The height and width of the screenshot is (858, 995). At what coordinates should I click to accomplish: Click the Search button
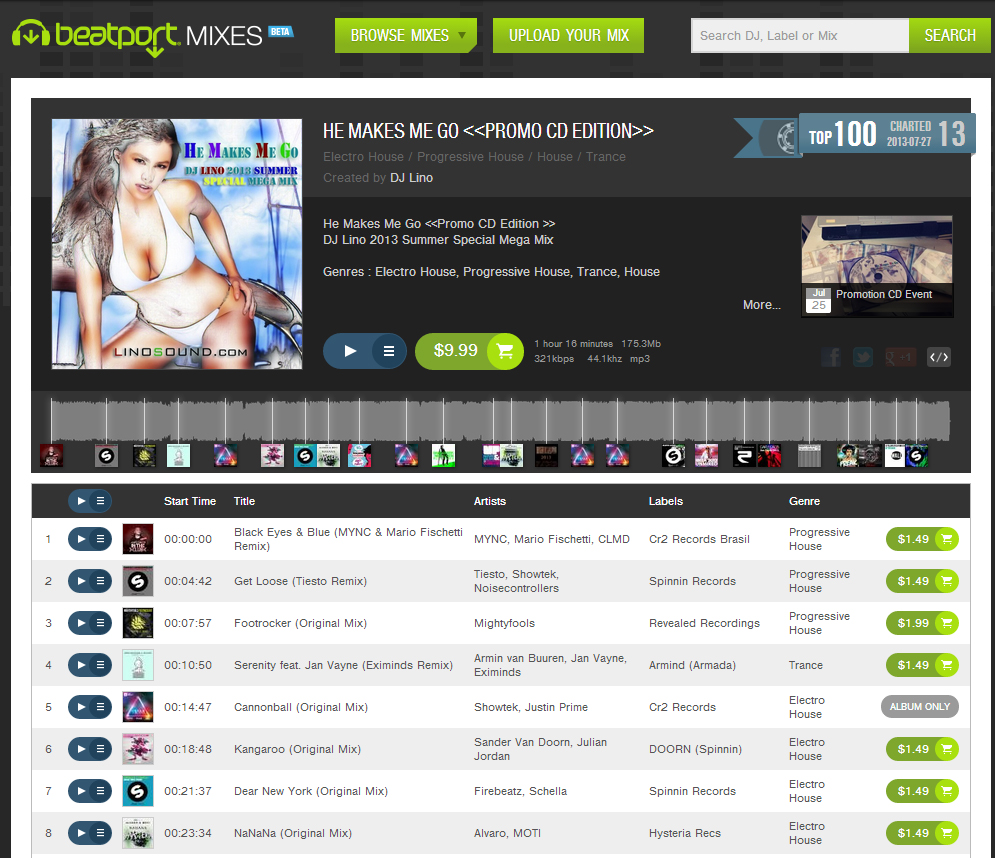click(950, 36)
